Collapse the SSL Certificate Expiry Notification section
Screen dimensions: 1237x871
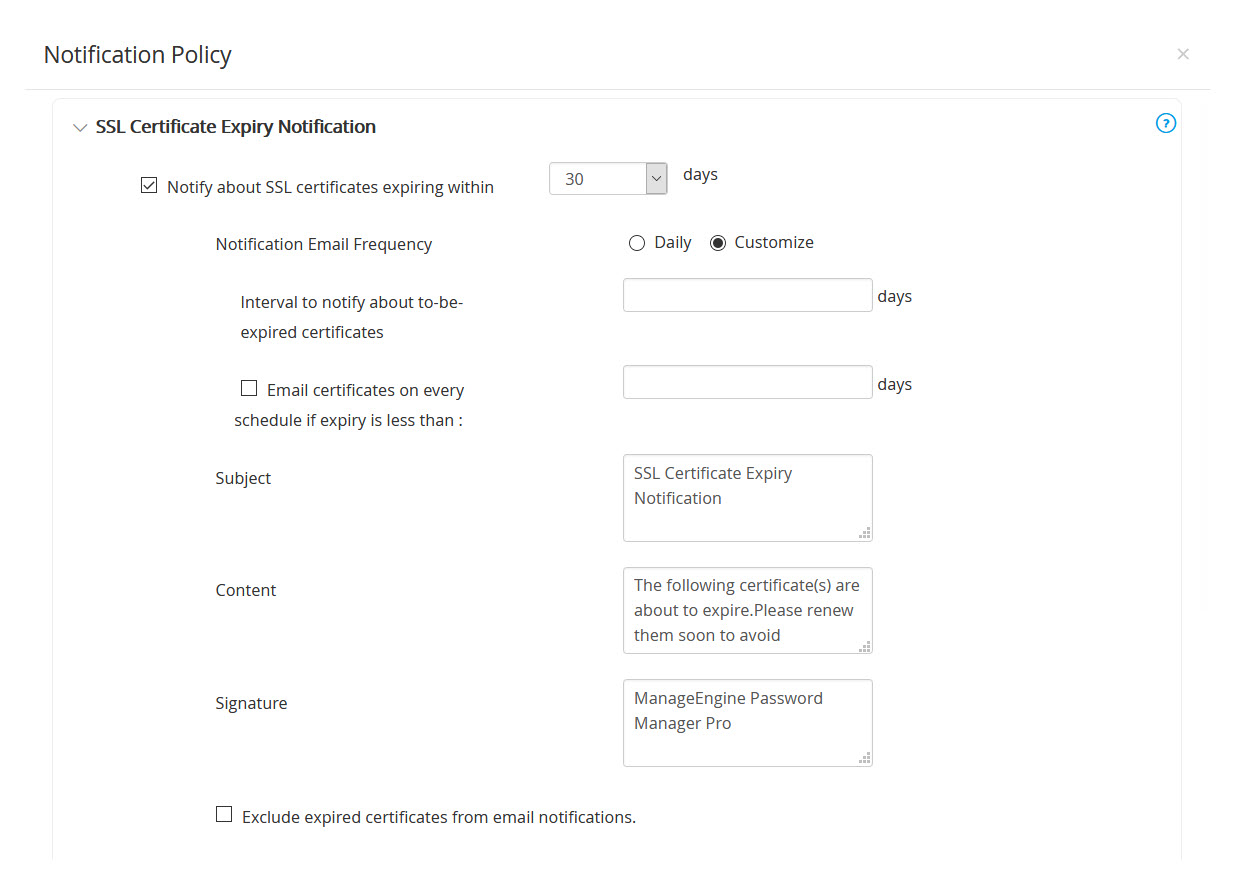[x=80, y=128]
